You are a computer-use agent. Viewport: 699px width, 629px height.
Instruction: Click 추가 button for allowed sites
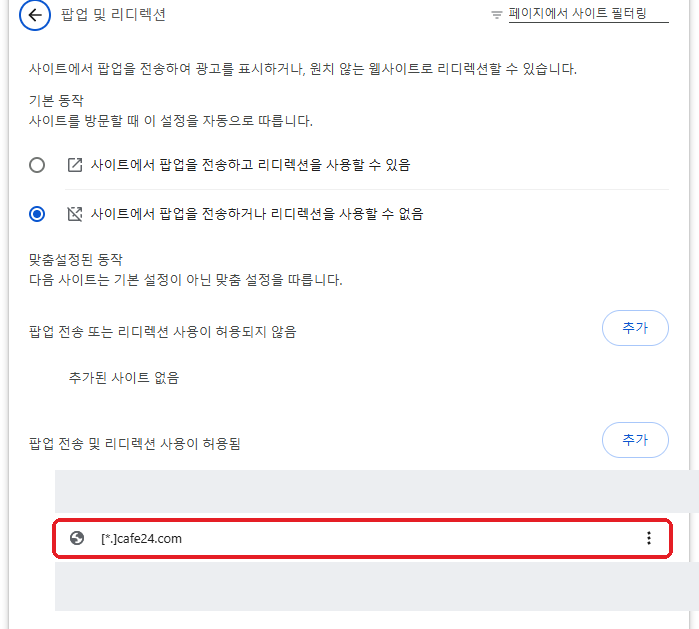[635, 440]
